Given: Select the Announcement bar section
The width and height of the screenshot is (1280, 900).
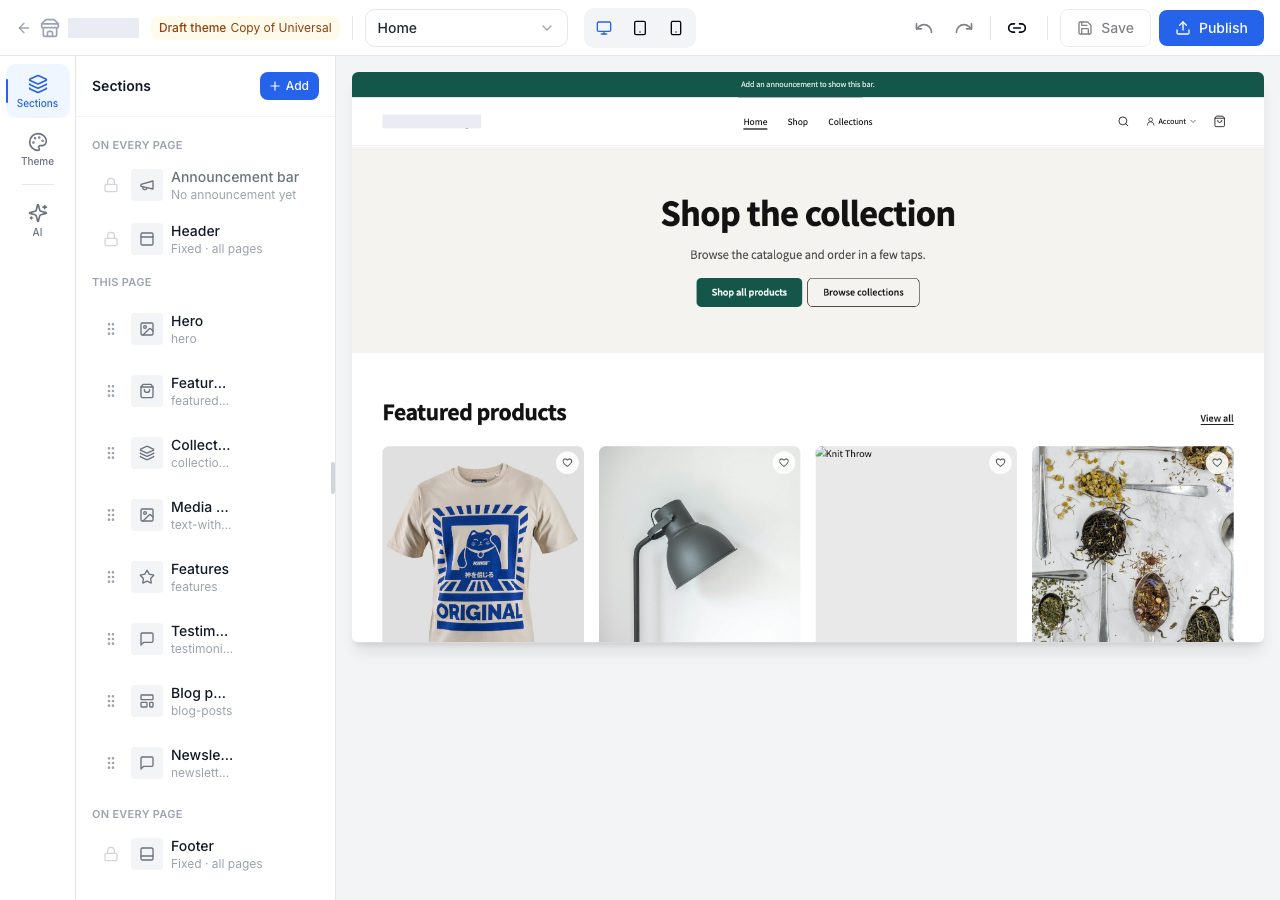Looking at the screenshot, I should coord(205,185).
